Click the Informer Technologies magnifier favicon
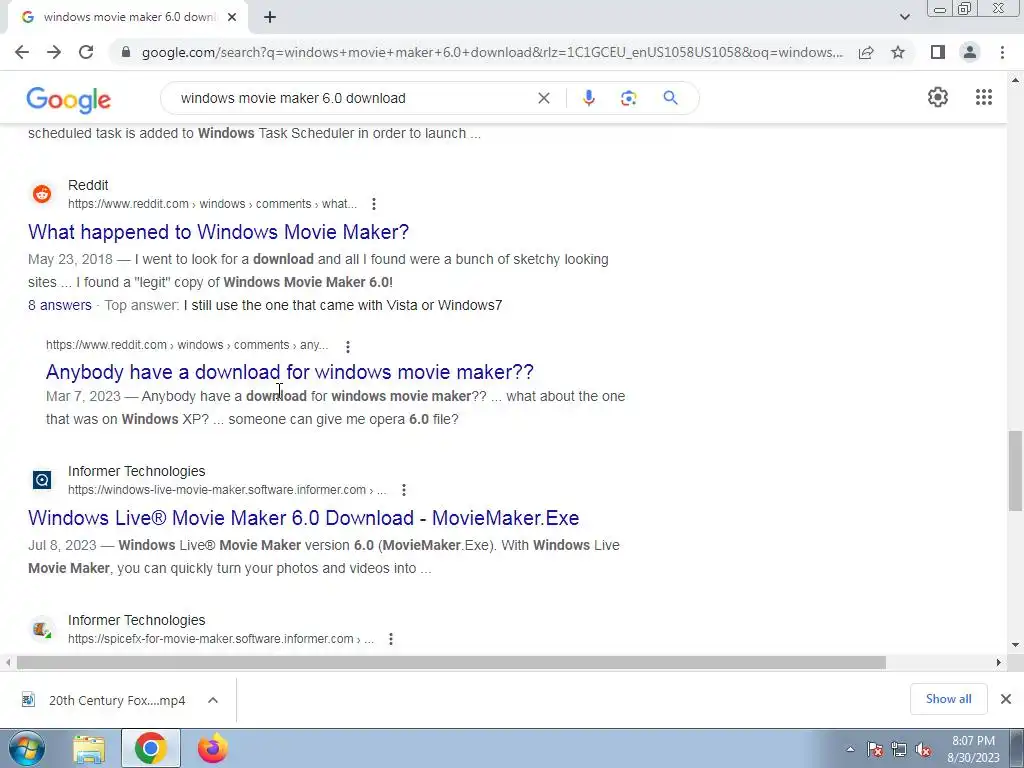1024x768 pixels. tap(42, 480)
